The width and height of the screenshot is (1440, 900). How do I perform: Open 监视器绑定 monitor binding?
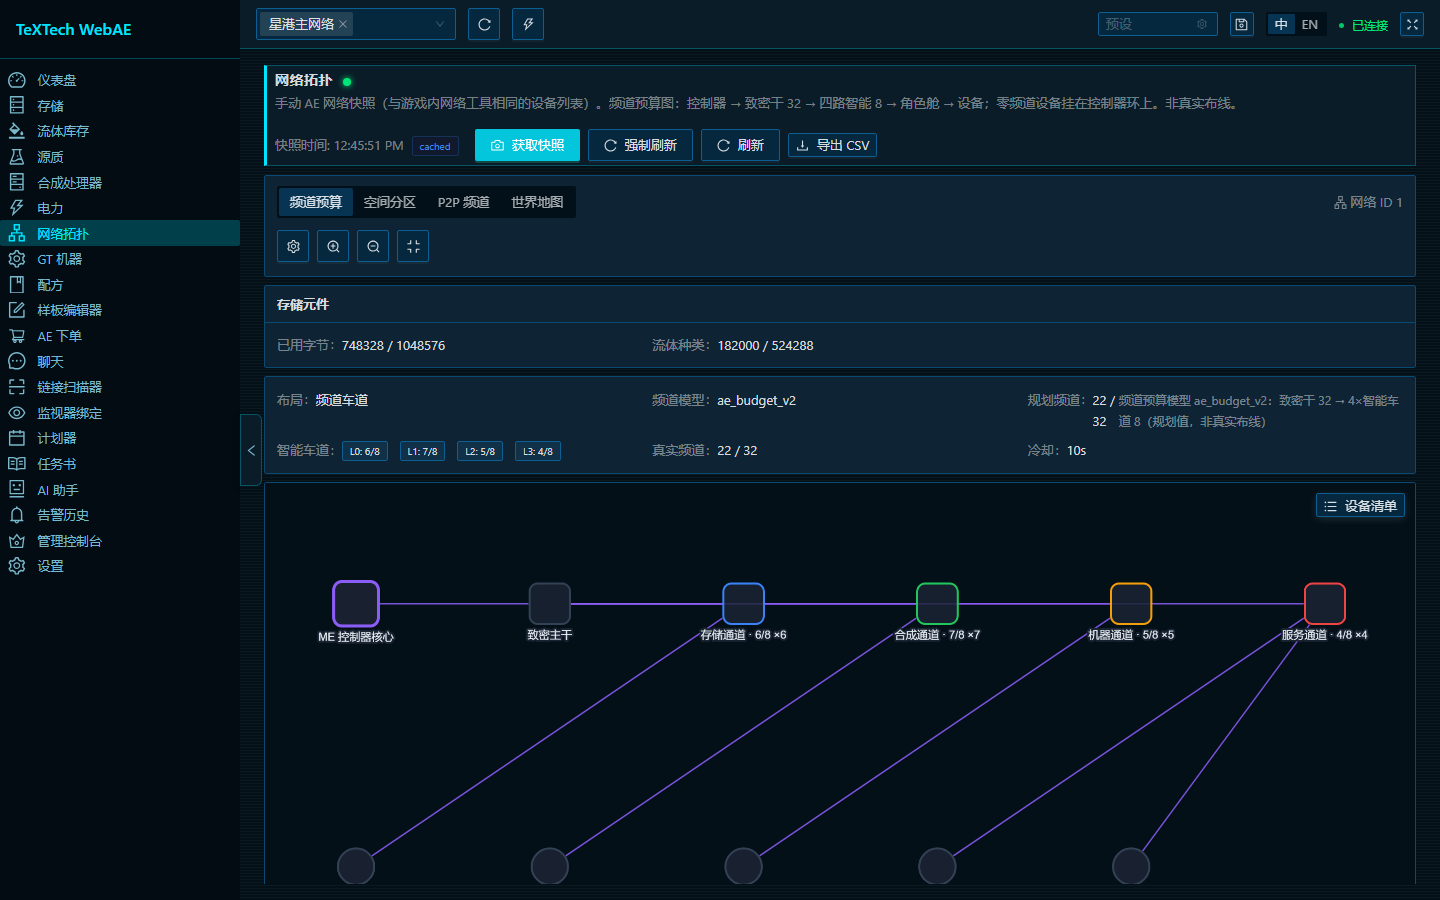[120, 413]
